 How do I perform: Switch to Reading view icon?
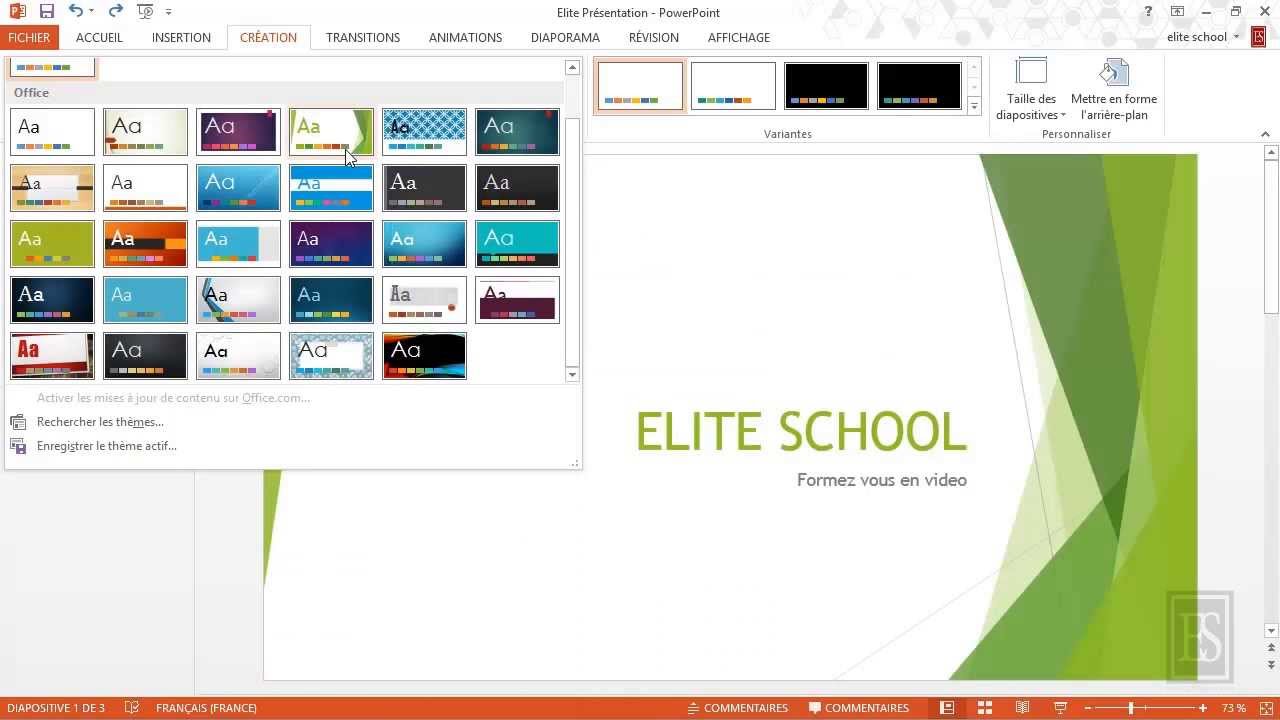pyautogui.click(x=1023, y=708)
